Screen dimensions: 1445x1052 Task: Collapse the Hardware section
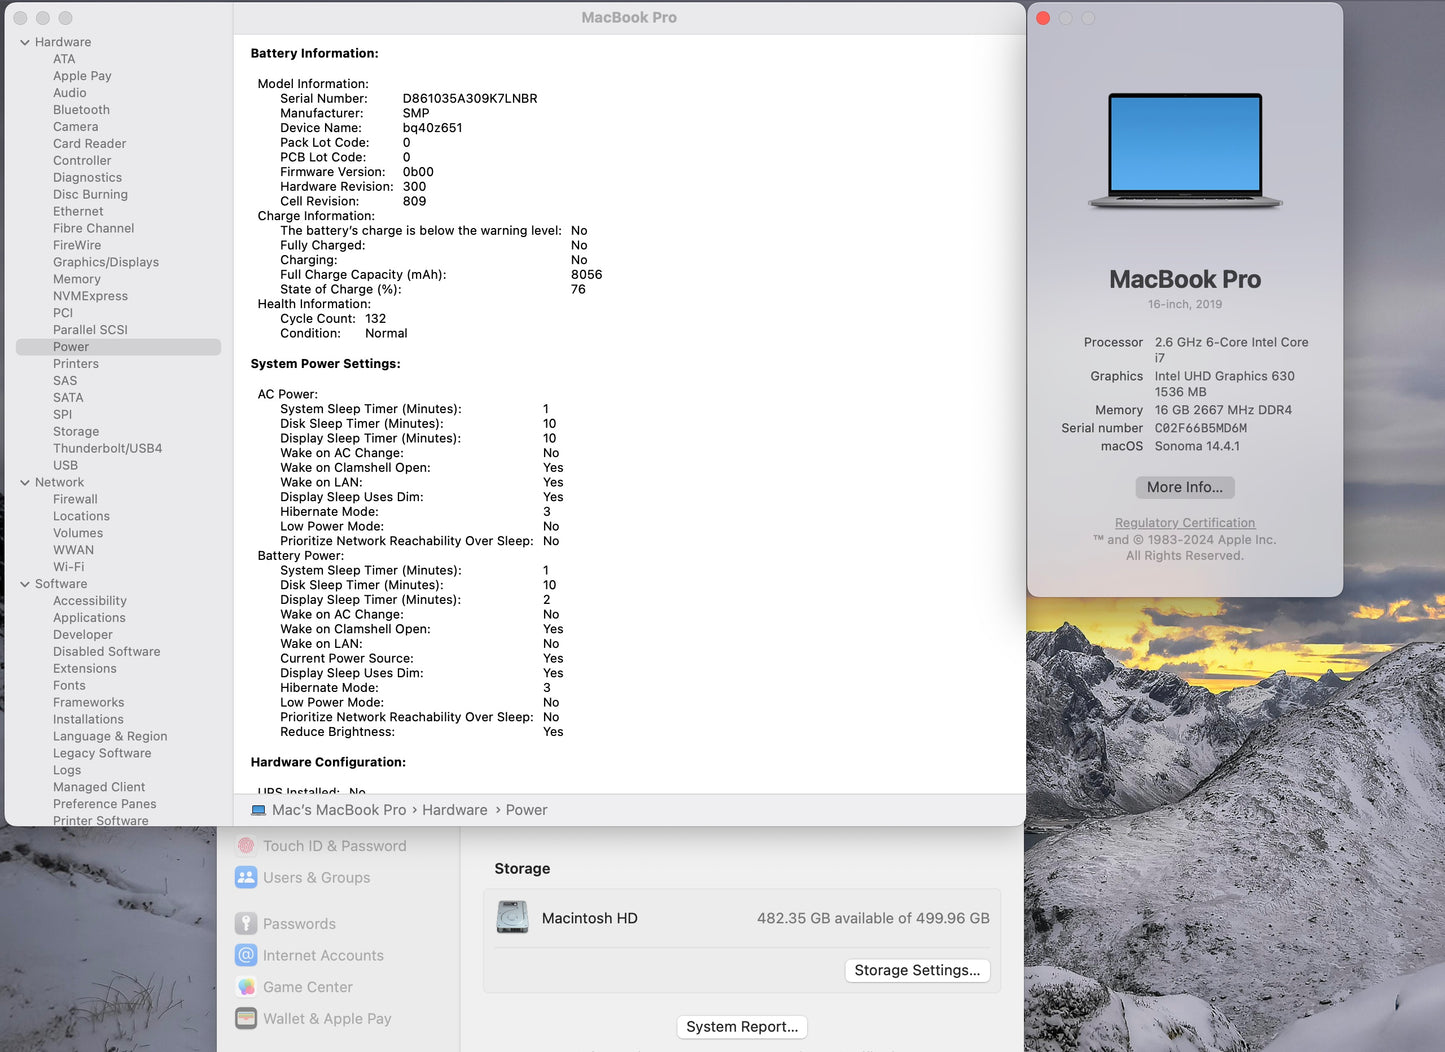click(24, 41)
